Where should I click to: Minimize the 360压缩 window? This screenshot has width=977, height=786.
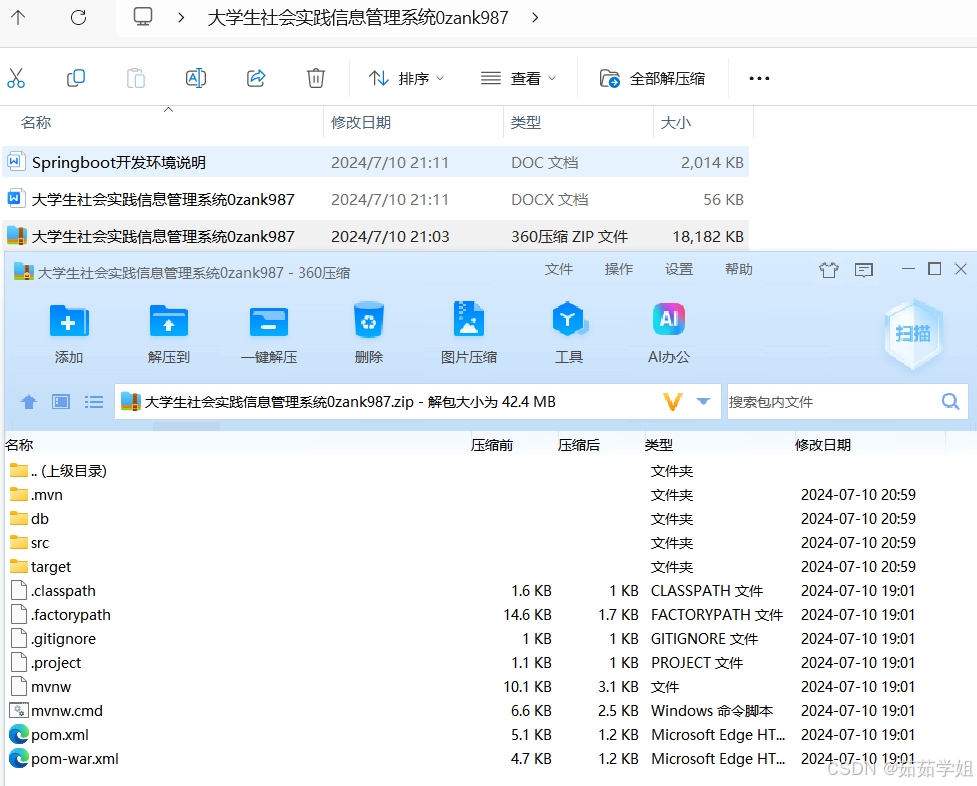[908, 269]
